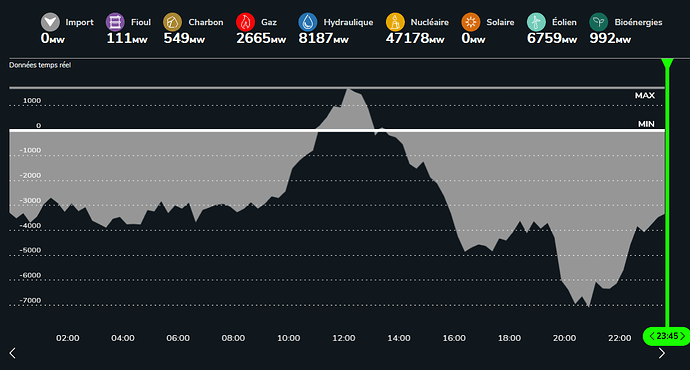Click the 02:00 time axis label

click(x=68, y=338)
